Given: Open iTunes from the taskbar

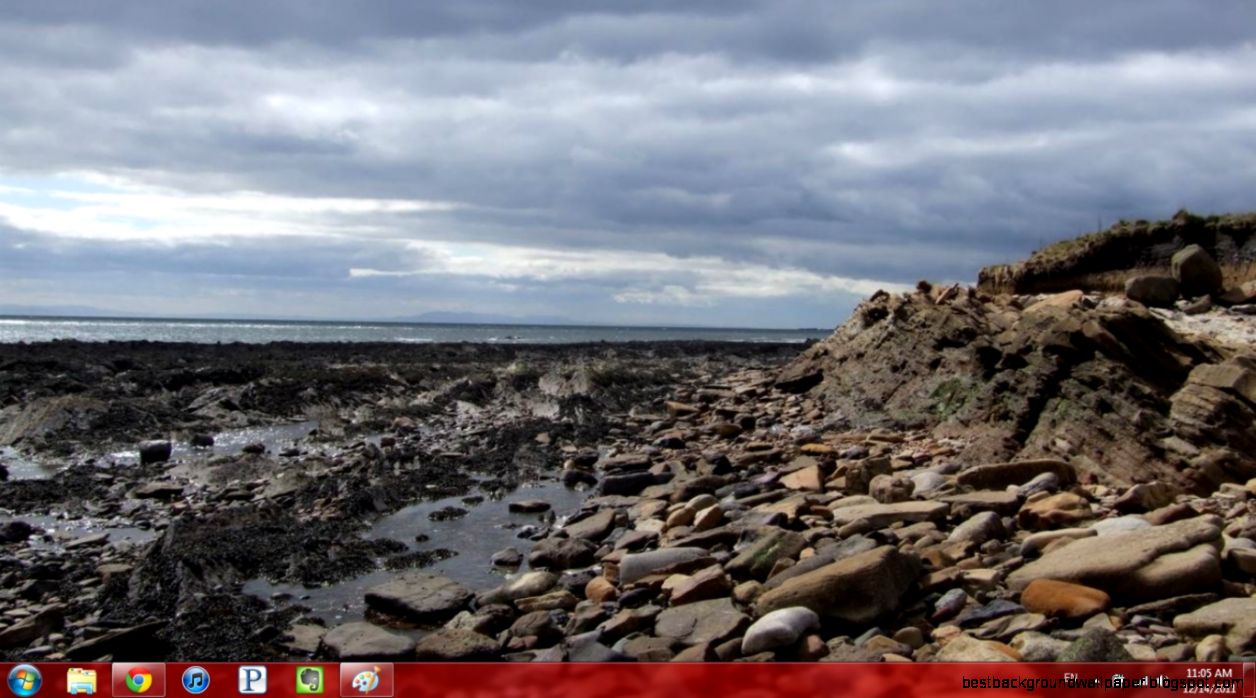Looking at the screenshot, I should point(193,679).
